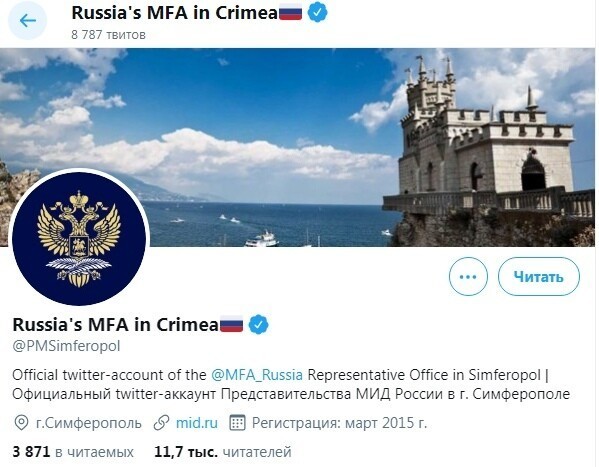
Task: Open the three-dots more options menu
Action: click(468, 277)
